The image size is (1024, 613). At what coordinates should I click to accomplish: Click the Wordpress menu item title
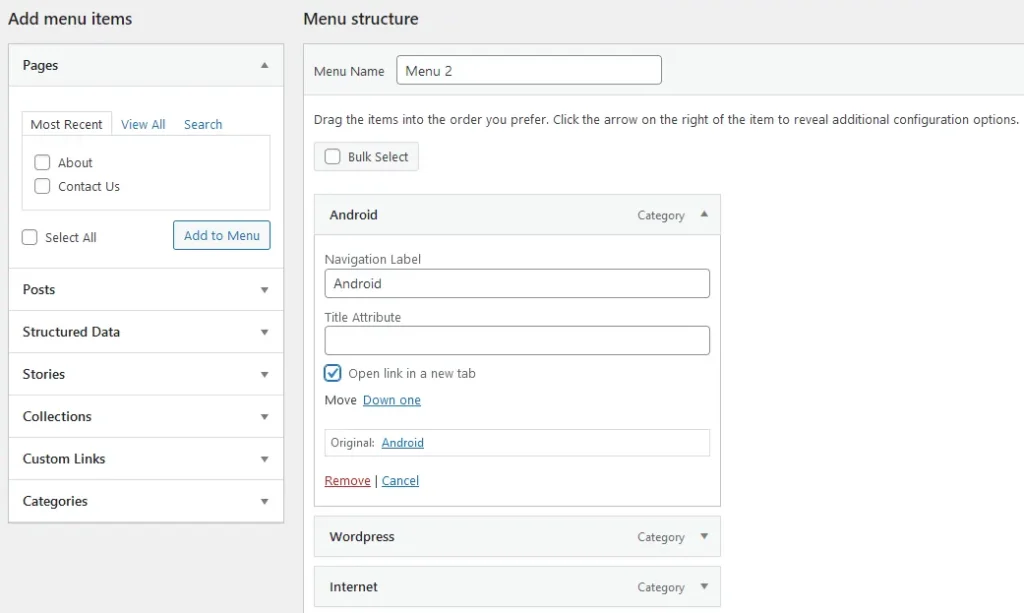362,537
